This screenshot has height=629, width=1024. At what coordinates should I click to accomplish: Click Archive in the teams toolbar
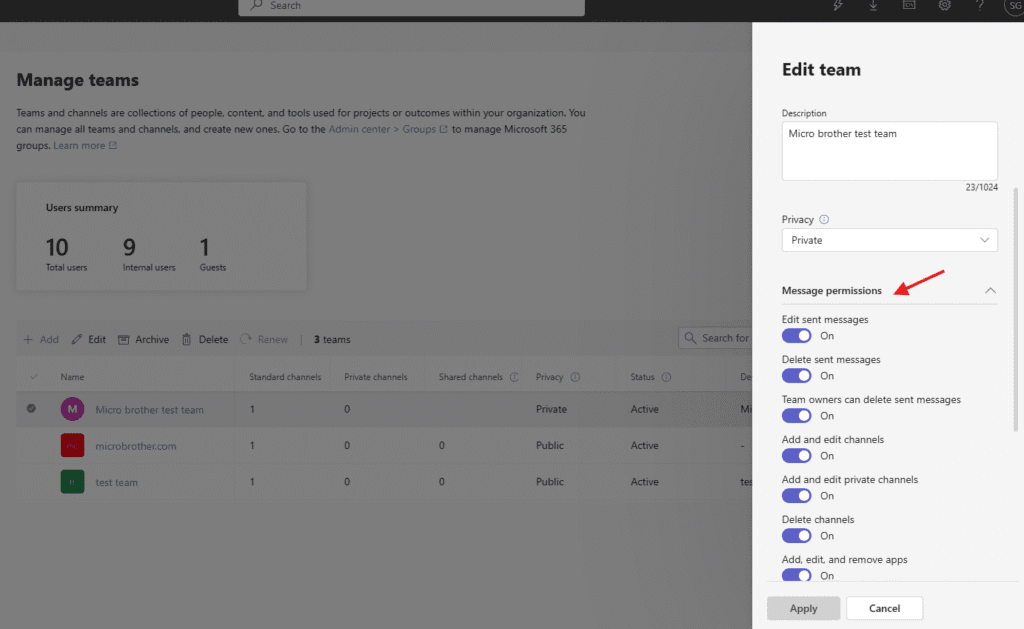click(143, 340)
